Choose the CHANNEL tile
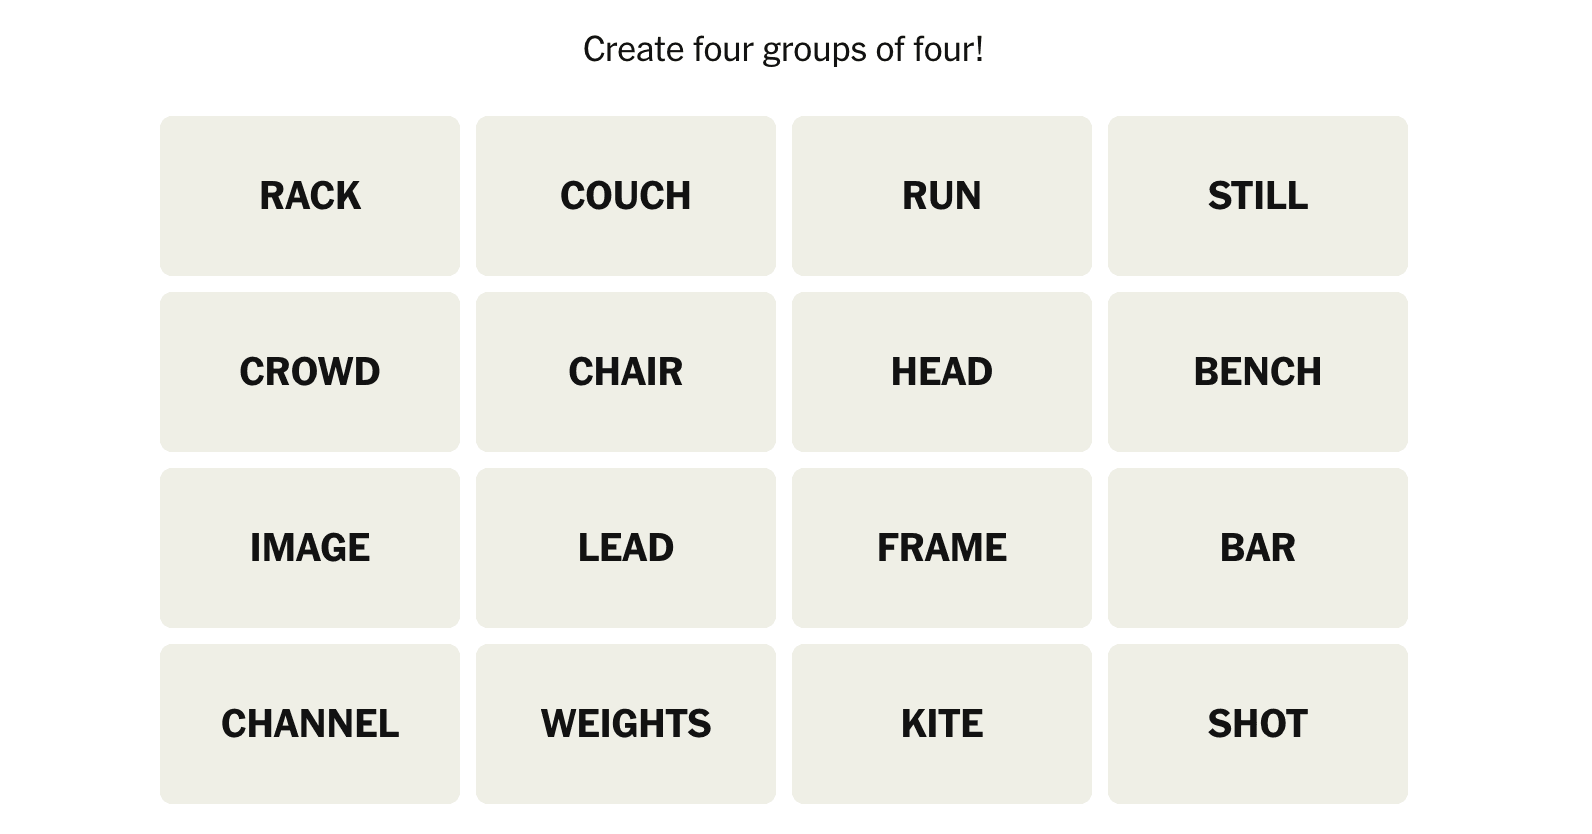The width and height of the screenshot is (1592, 834). pyautogui.click(x=310, y=724)
